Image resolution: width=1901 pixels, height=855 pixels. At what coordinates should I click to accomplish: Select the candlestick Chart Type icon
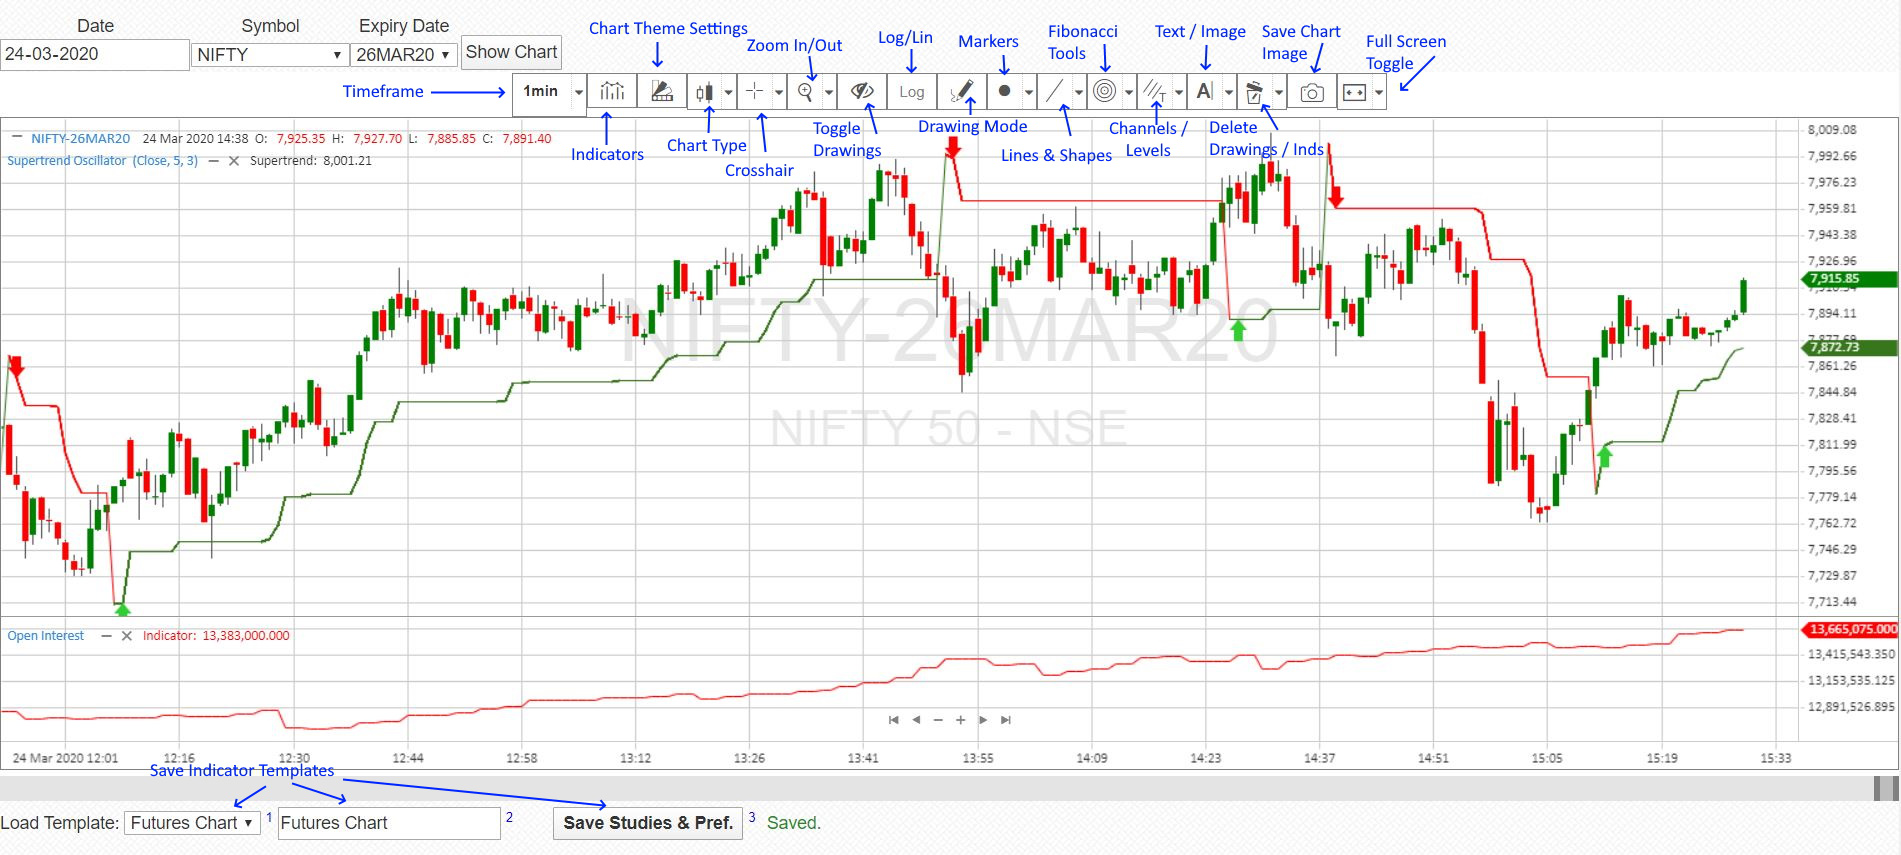pyautogui.click(x=704, y=92)
